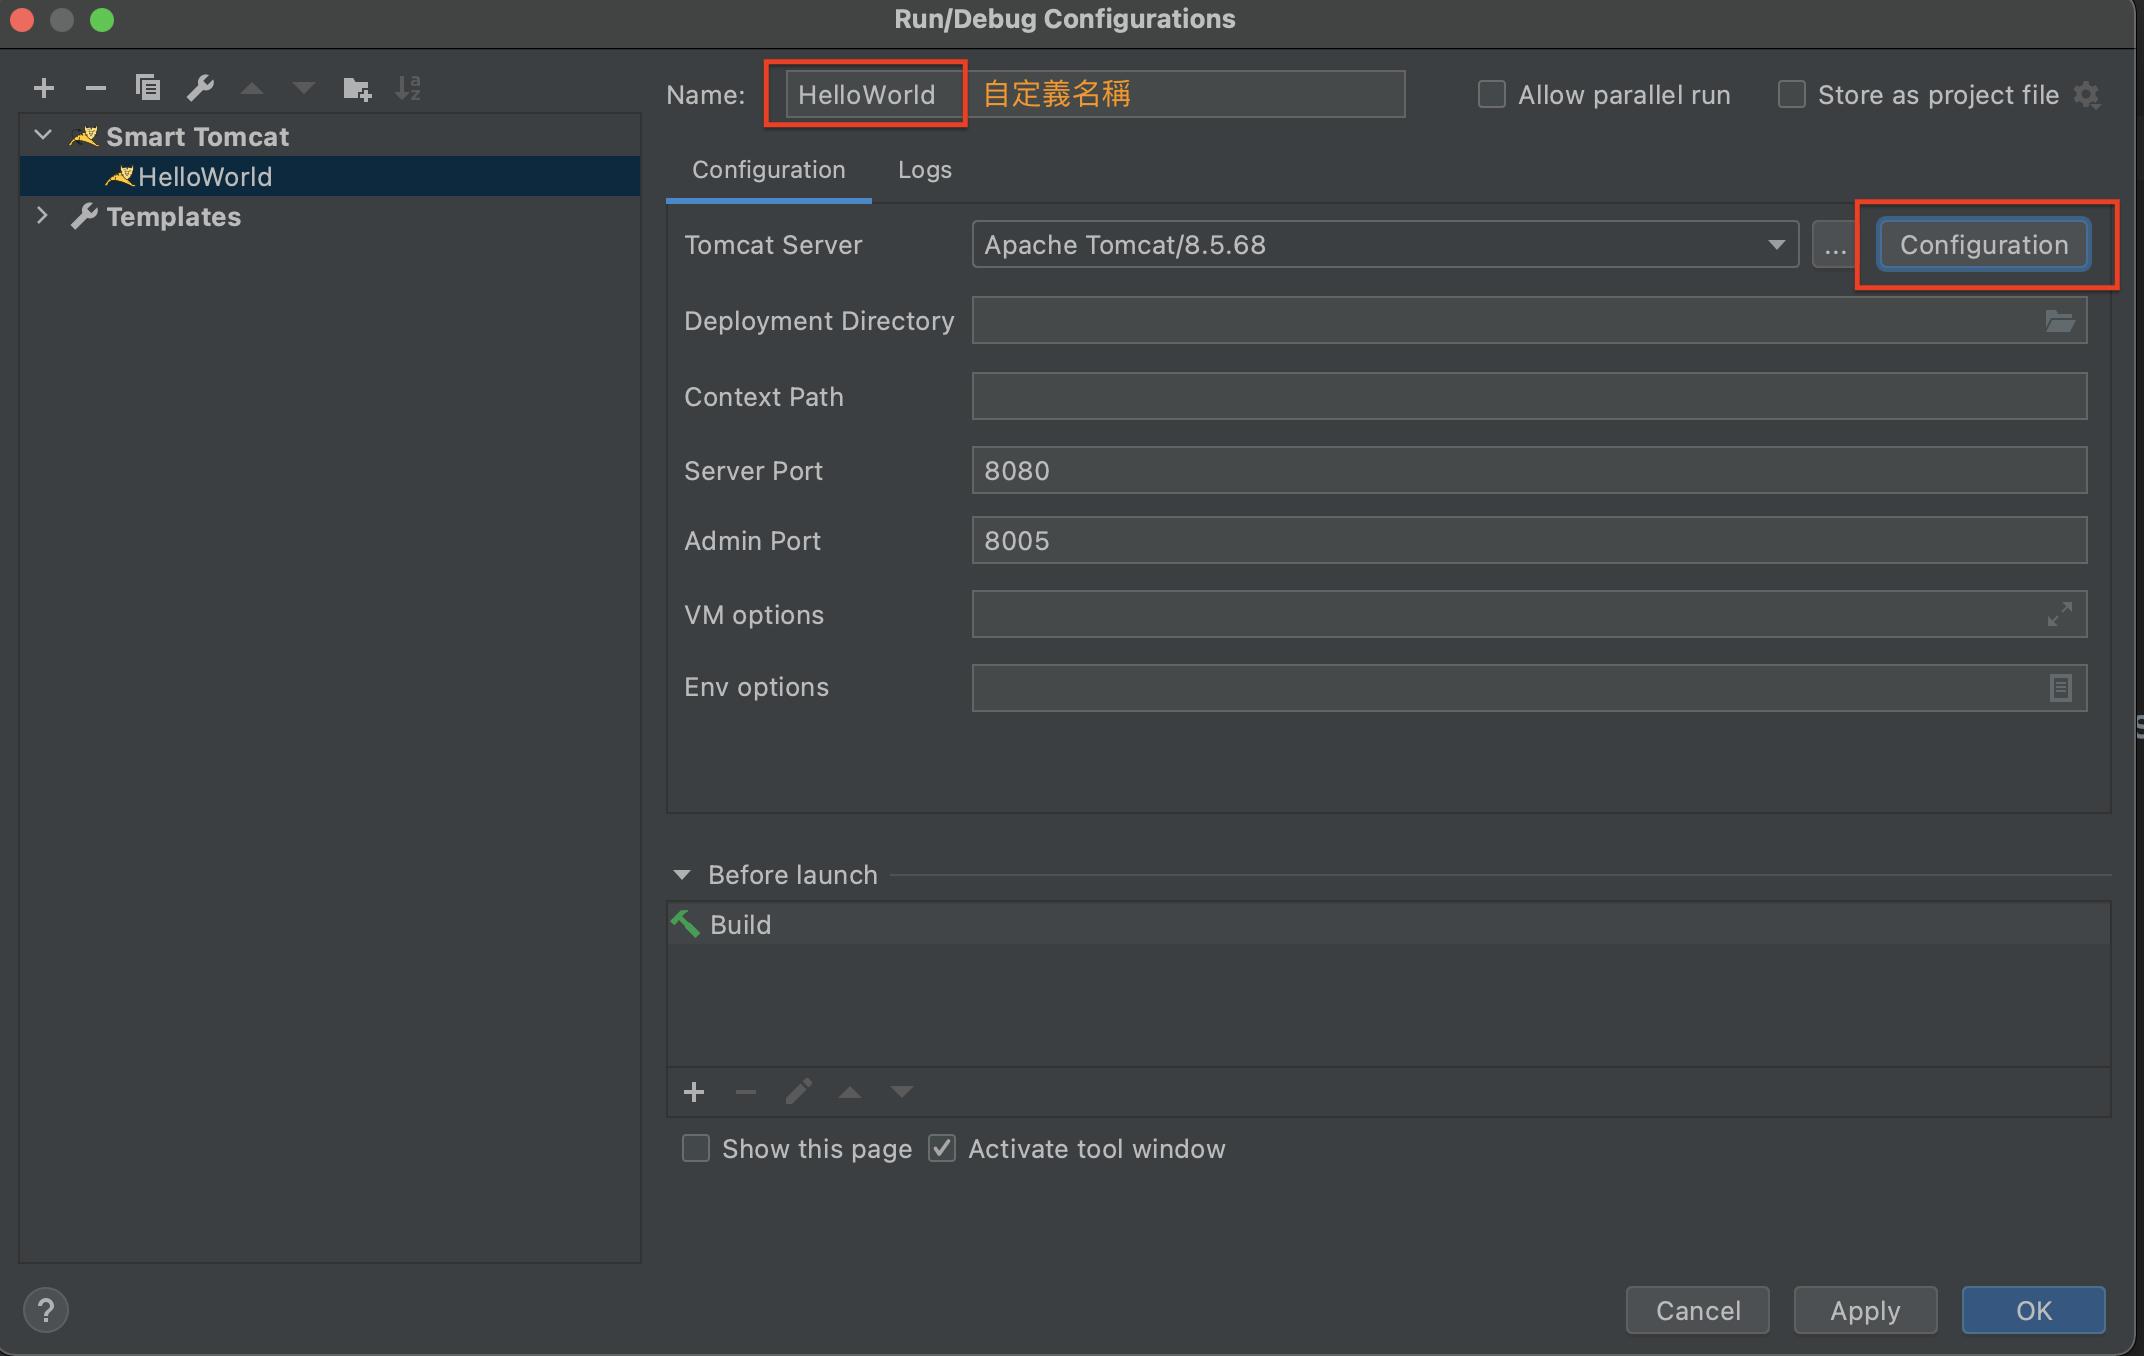Open project file storage settings gear
Viewport: 2144px width, 1356px height.
(2087, 95)
